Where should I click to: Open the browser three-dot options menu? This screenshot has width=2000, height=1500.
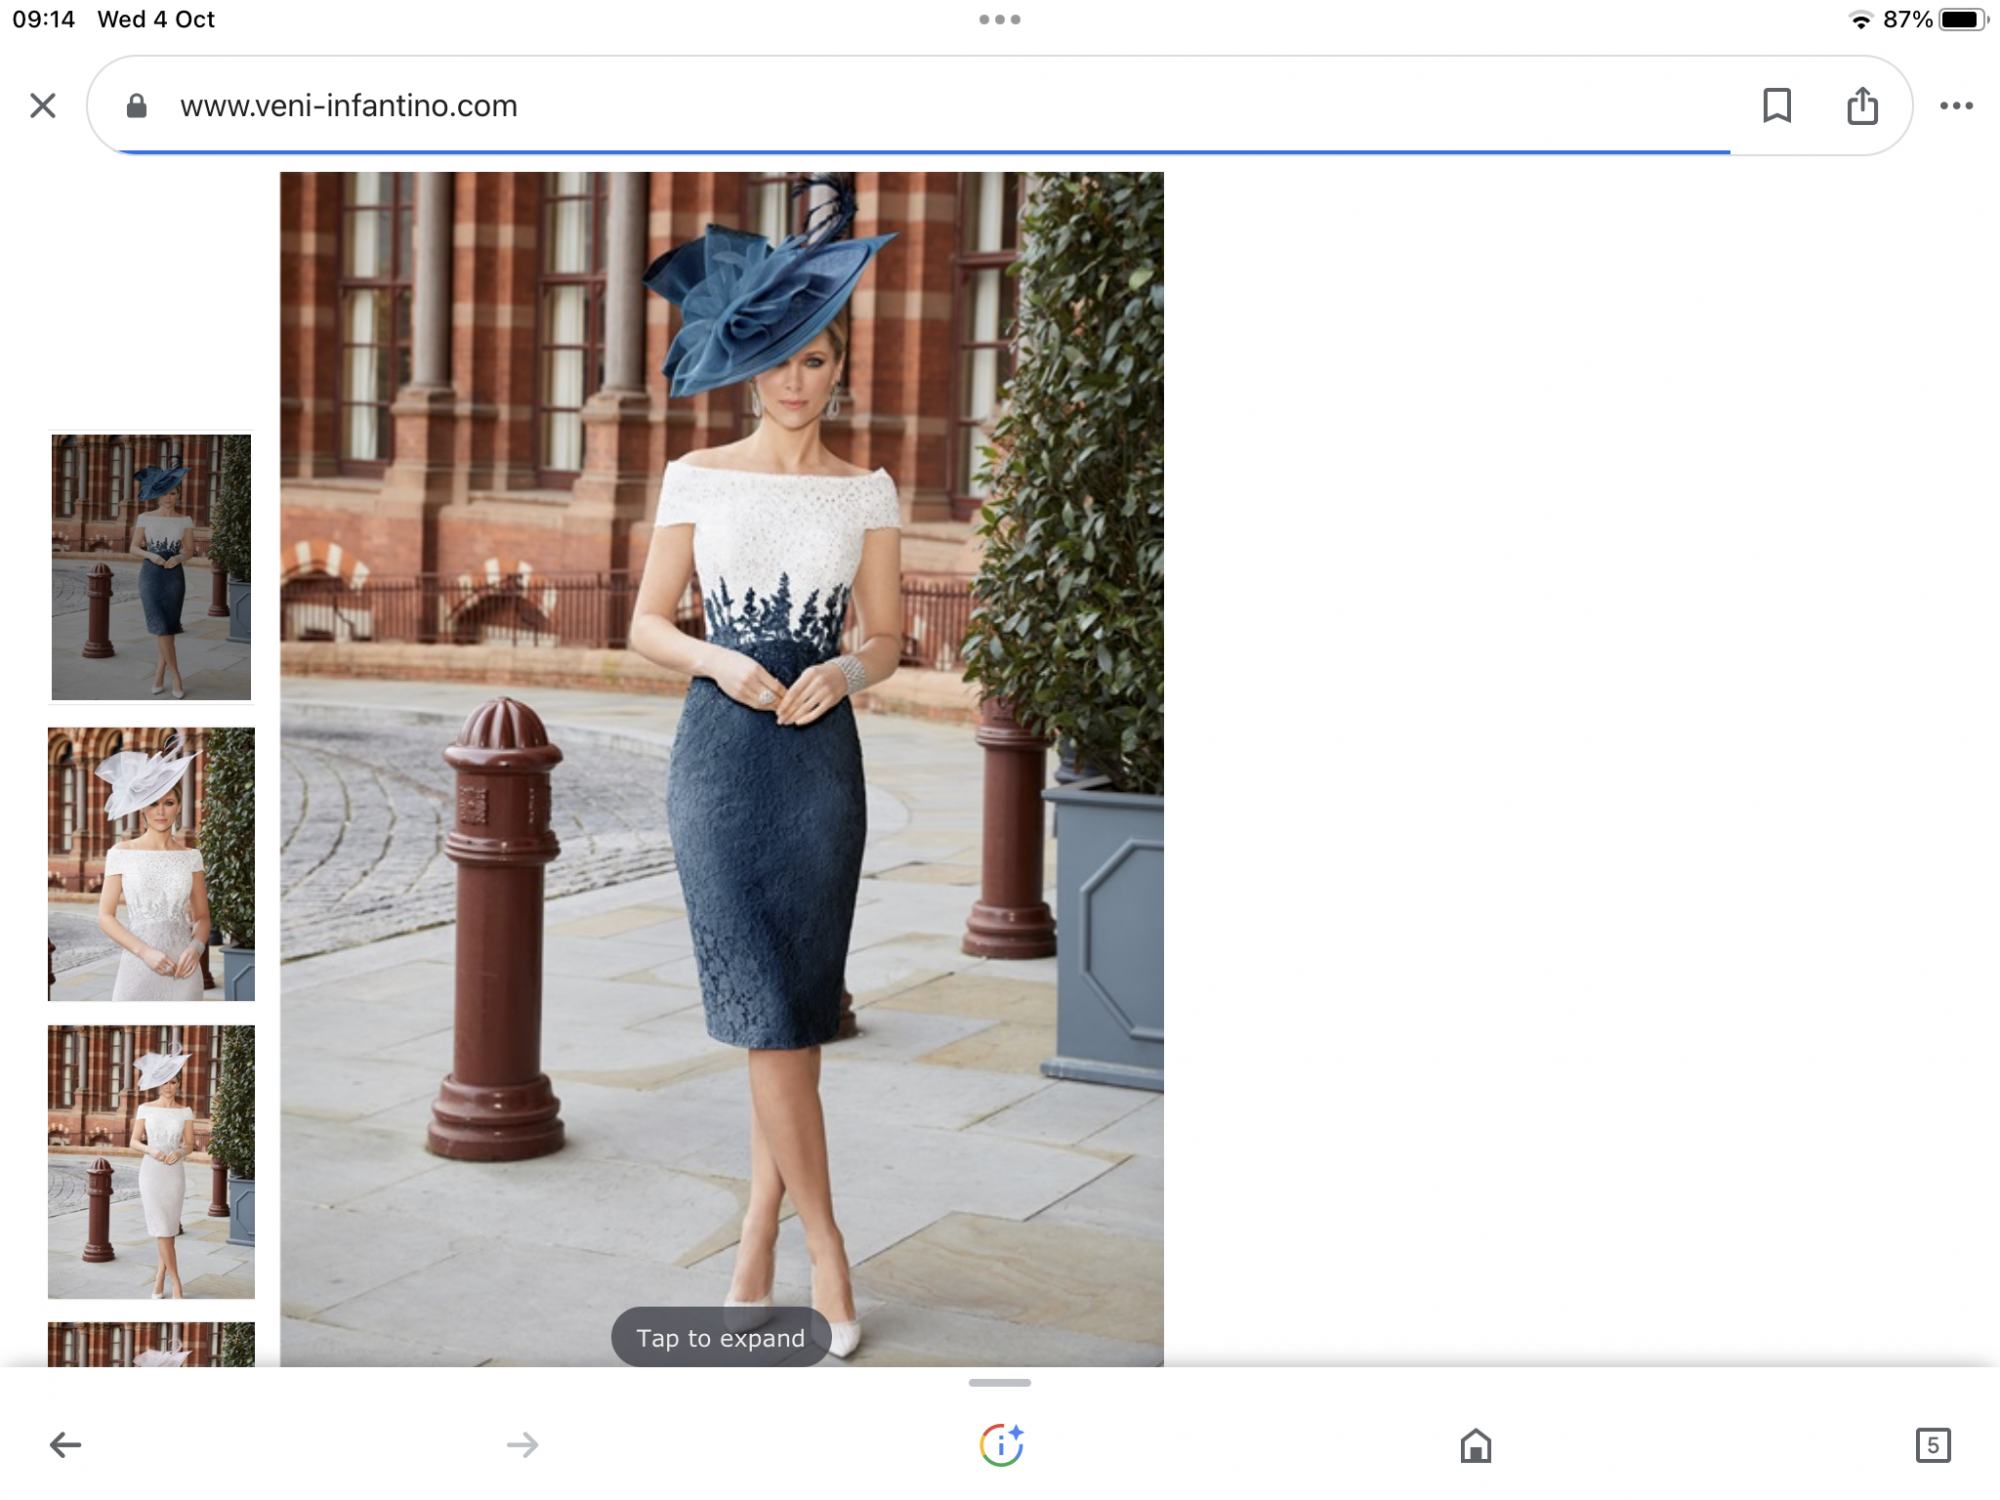[1956, 105]
